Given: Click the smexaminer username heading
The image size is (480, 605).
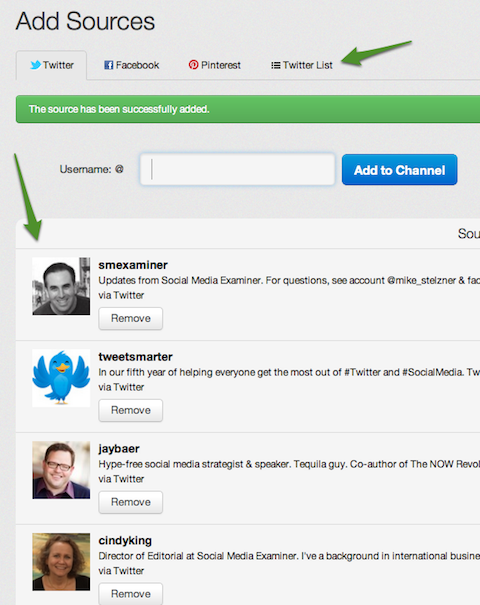Looking at the screenshot, I should (133, 265).
